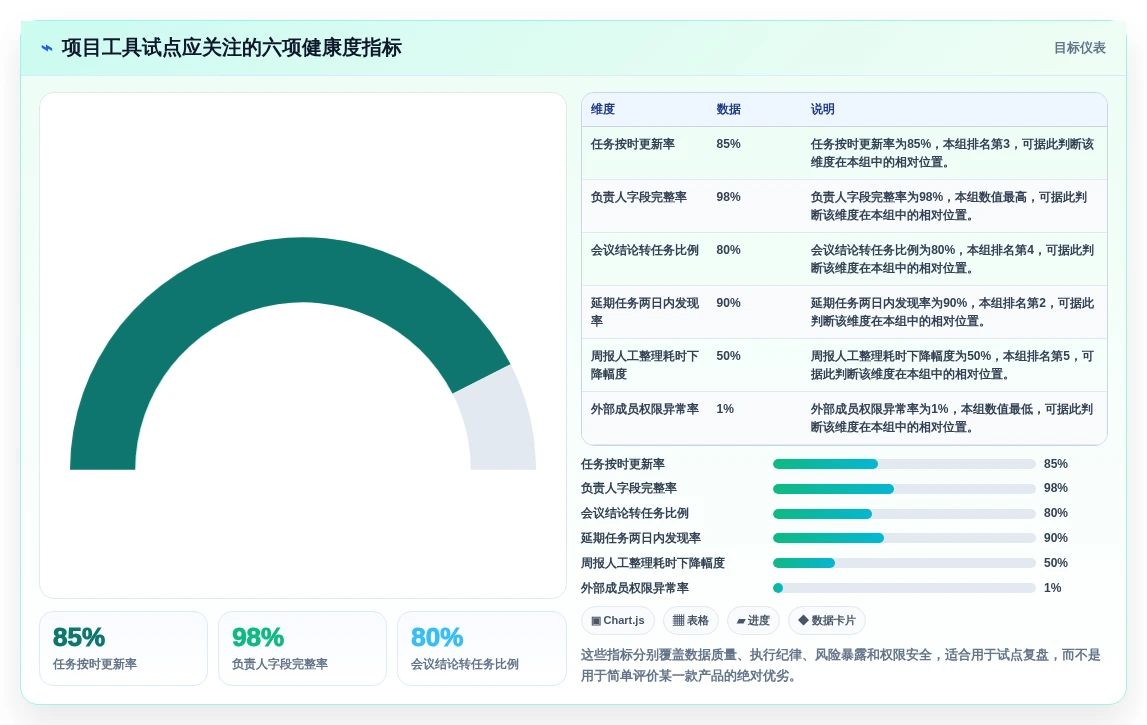1147x725 pixels.
Task: Click the 1% value in the table
Action: coord(725,409)
